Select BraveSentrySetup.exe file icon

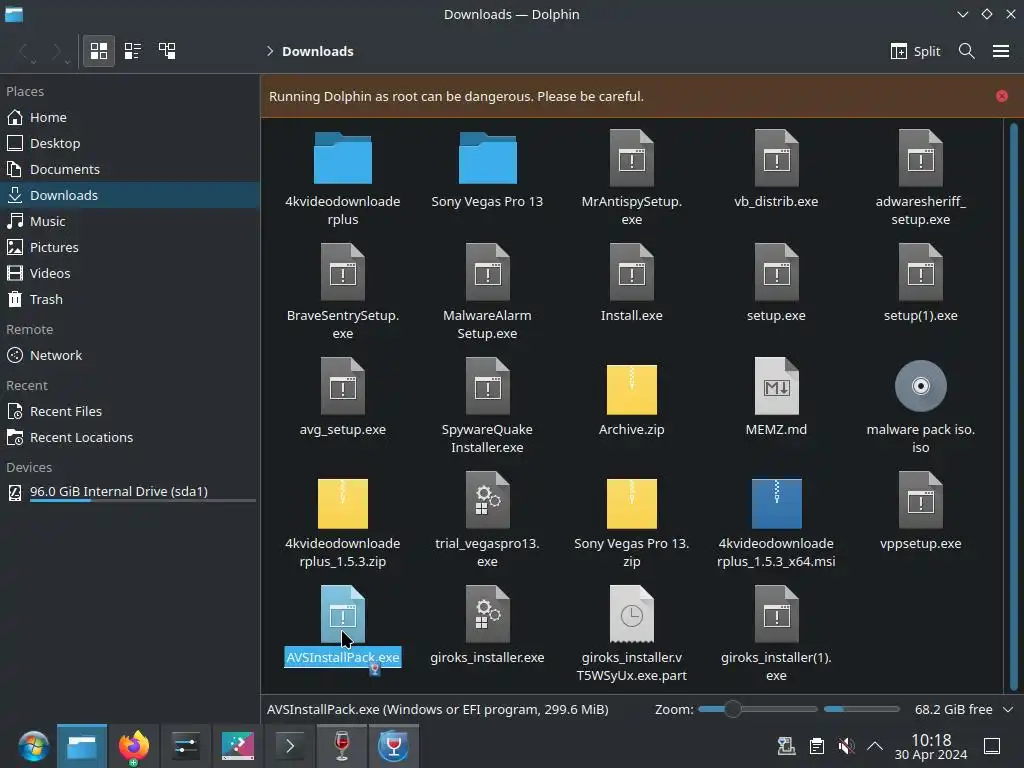click(x=343, y=272)
